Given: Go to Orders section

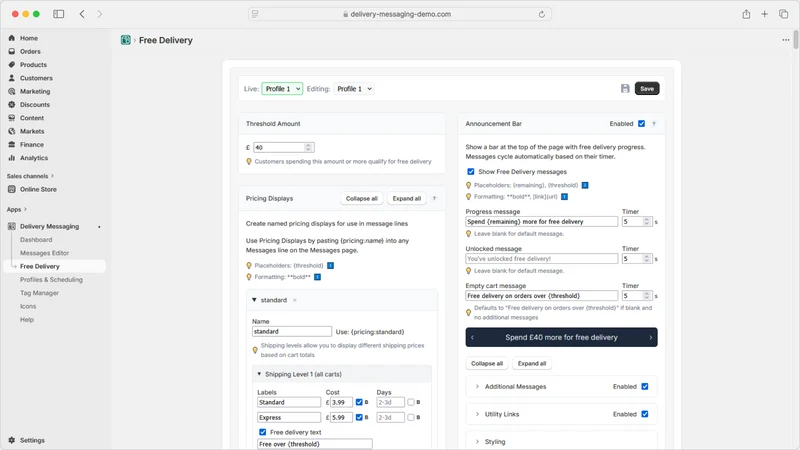Looking at the screenshot, I should (x=30, y=52).
